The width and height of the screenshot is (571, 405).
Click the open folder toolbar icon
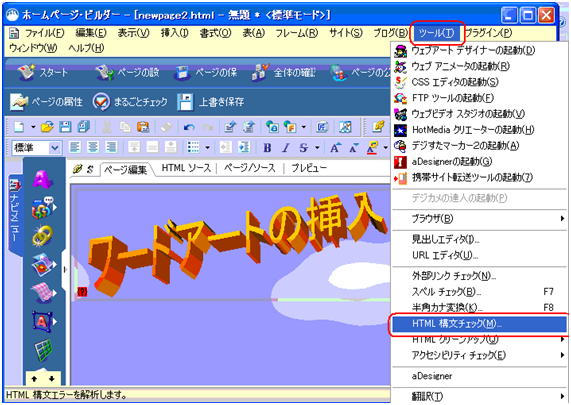[47, 127]
